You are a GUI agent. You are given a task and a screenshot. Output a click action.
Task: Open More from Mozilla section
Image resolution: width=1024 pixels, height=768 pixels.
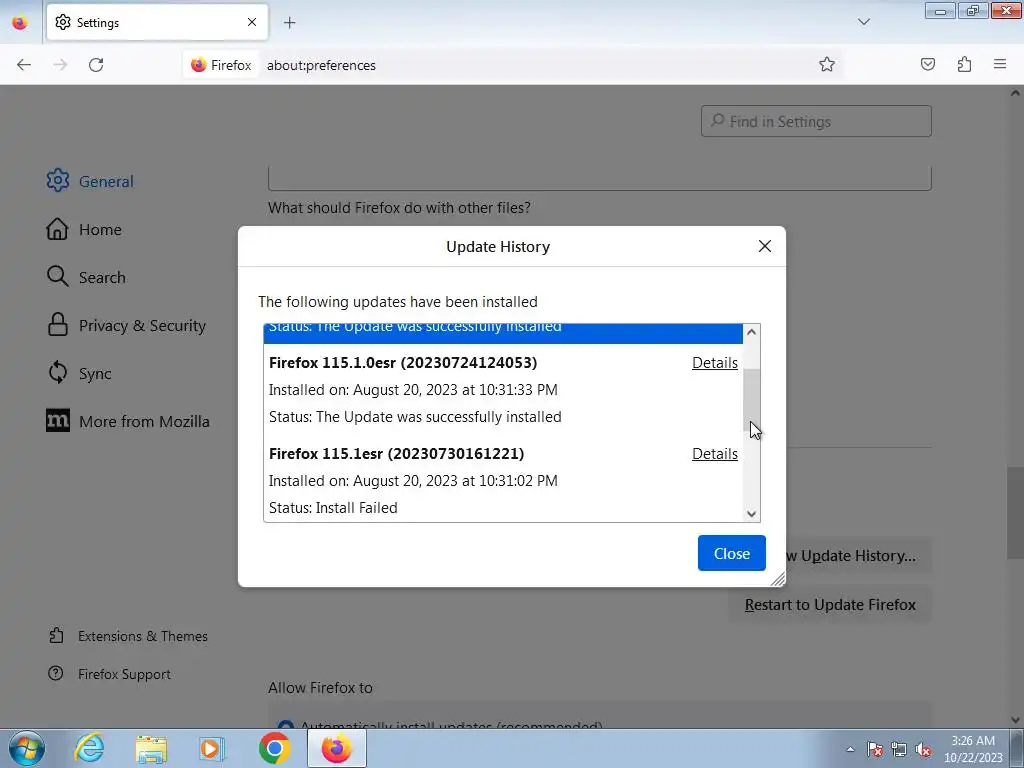pos(128,421)
